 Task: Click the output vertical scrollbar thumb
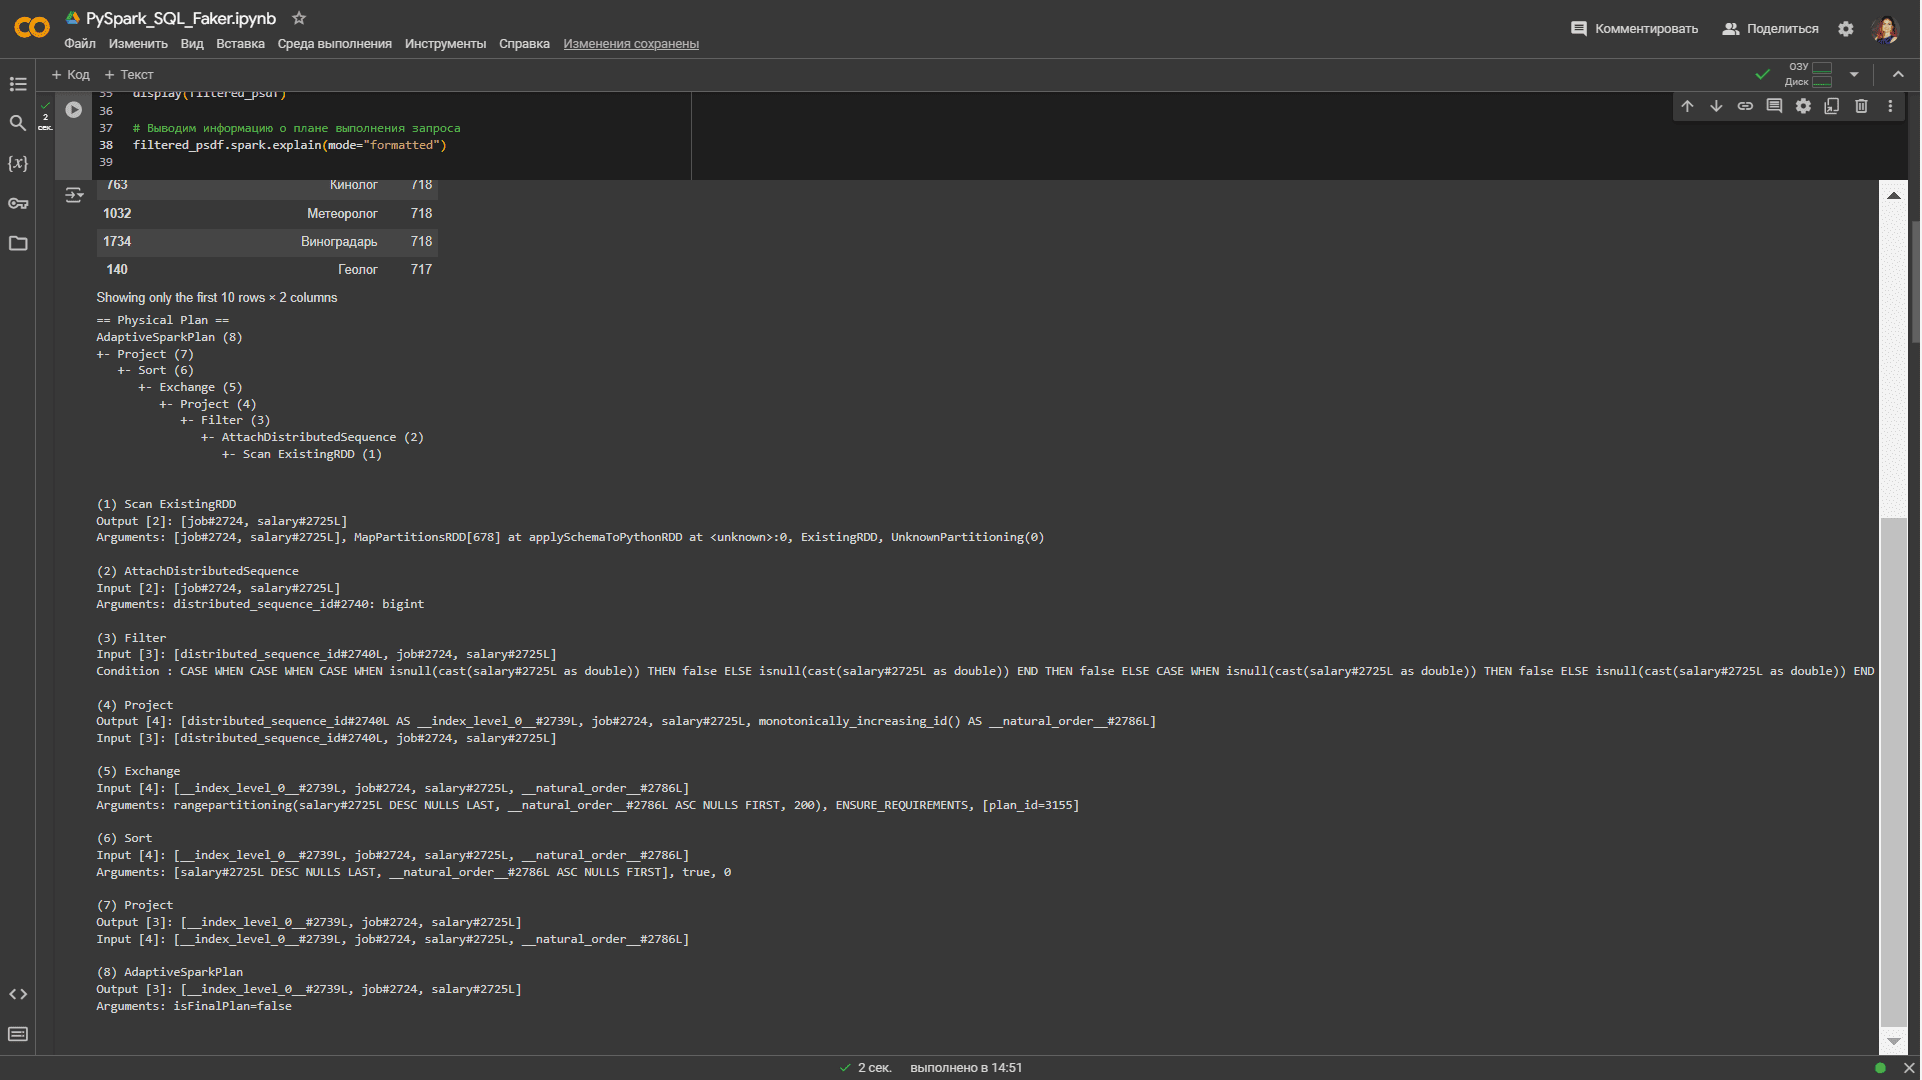(1894, 772)
